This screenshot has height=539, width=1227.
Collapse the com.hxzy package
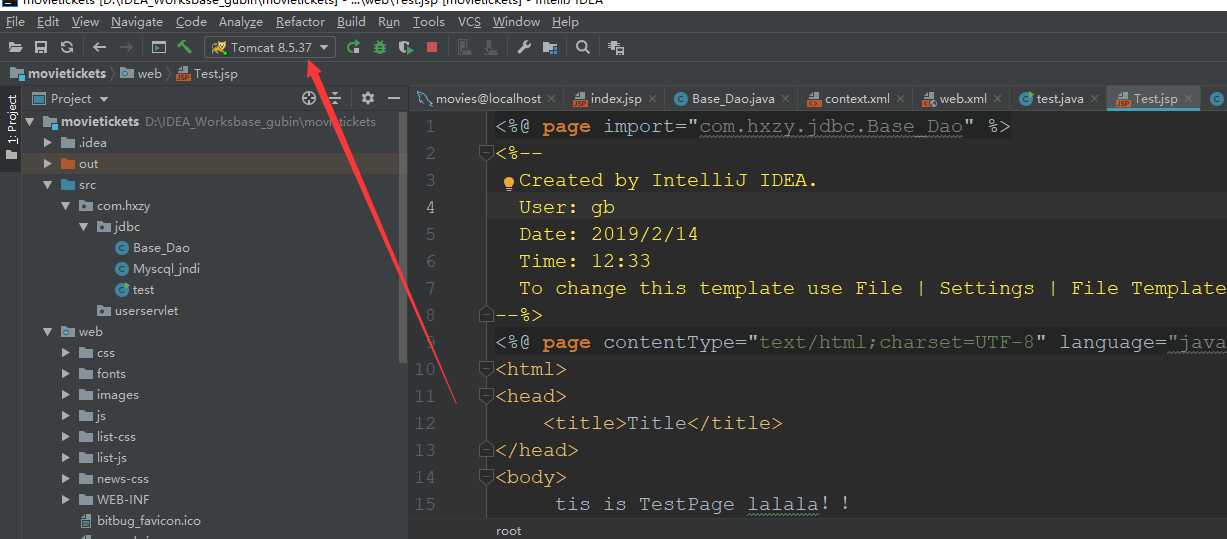[66, 206]
